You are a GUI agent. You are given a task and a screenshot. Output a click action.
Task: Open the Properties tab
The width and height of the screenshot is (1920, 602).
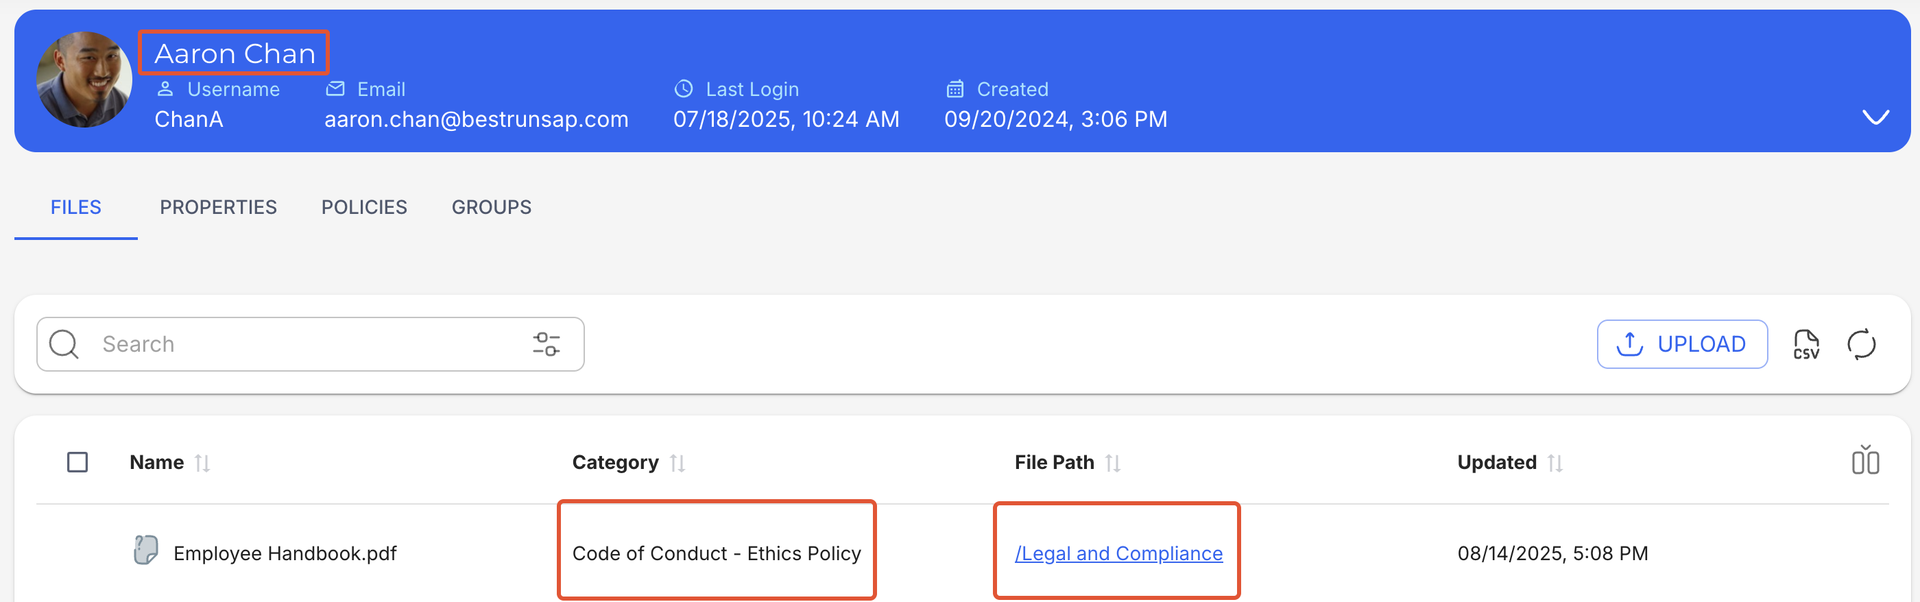pyautogui.click(x=218, y=207)
